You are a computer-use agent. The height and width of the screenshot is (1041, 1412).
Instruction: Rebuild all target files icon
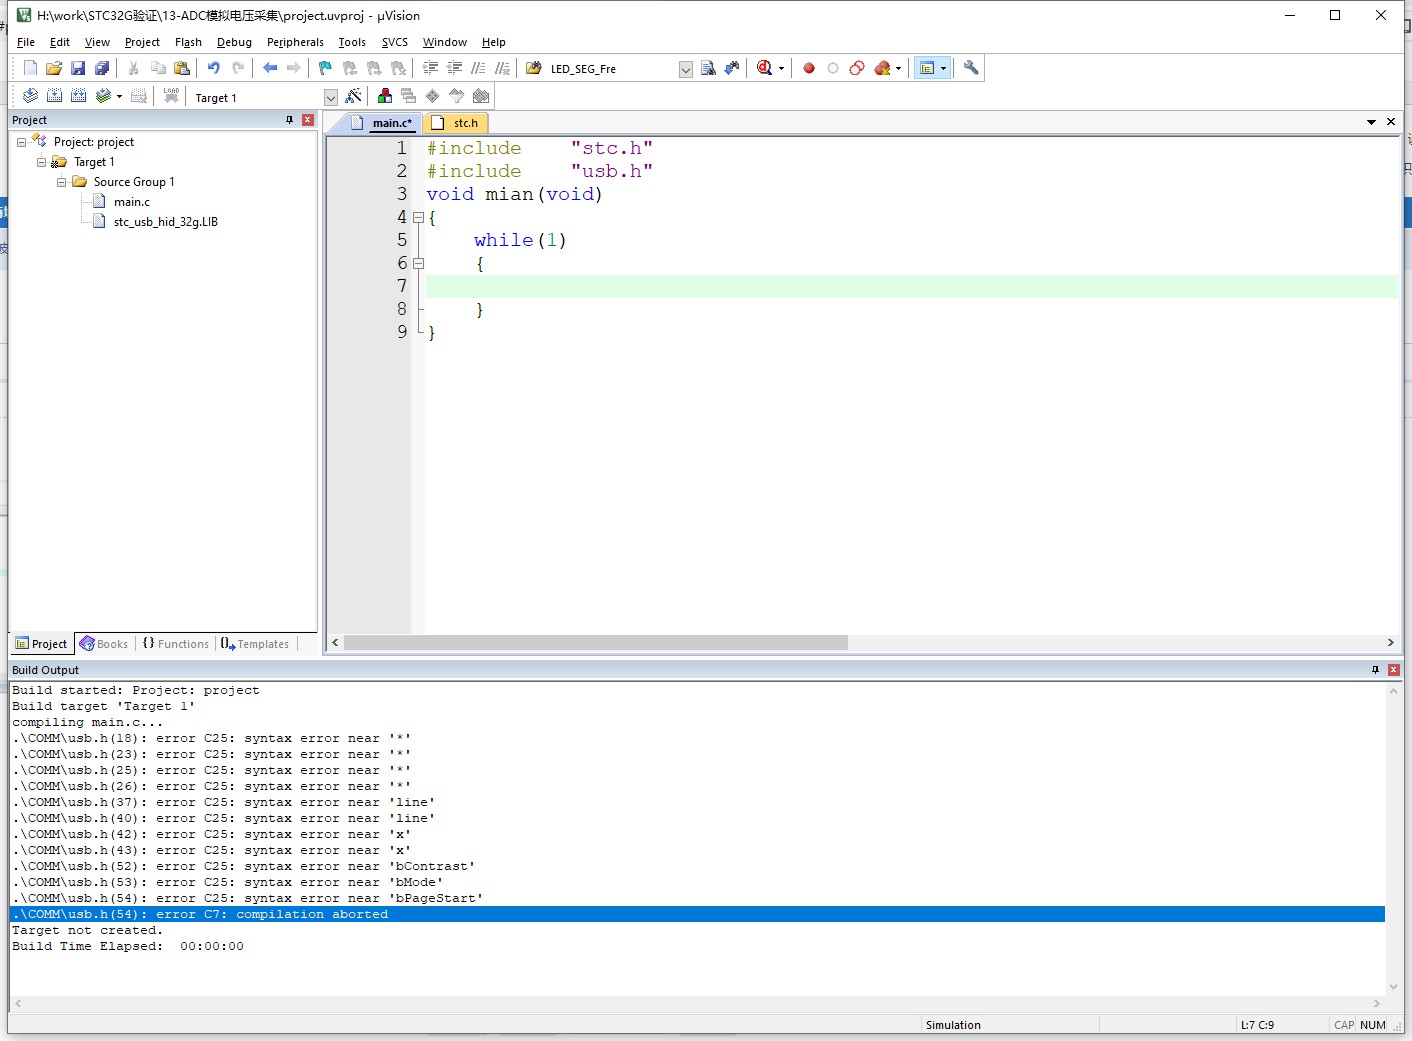pos(78,96)
